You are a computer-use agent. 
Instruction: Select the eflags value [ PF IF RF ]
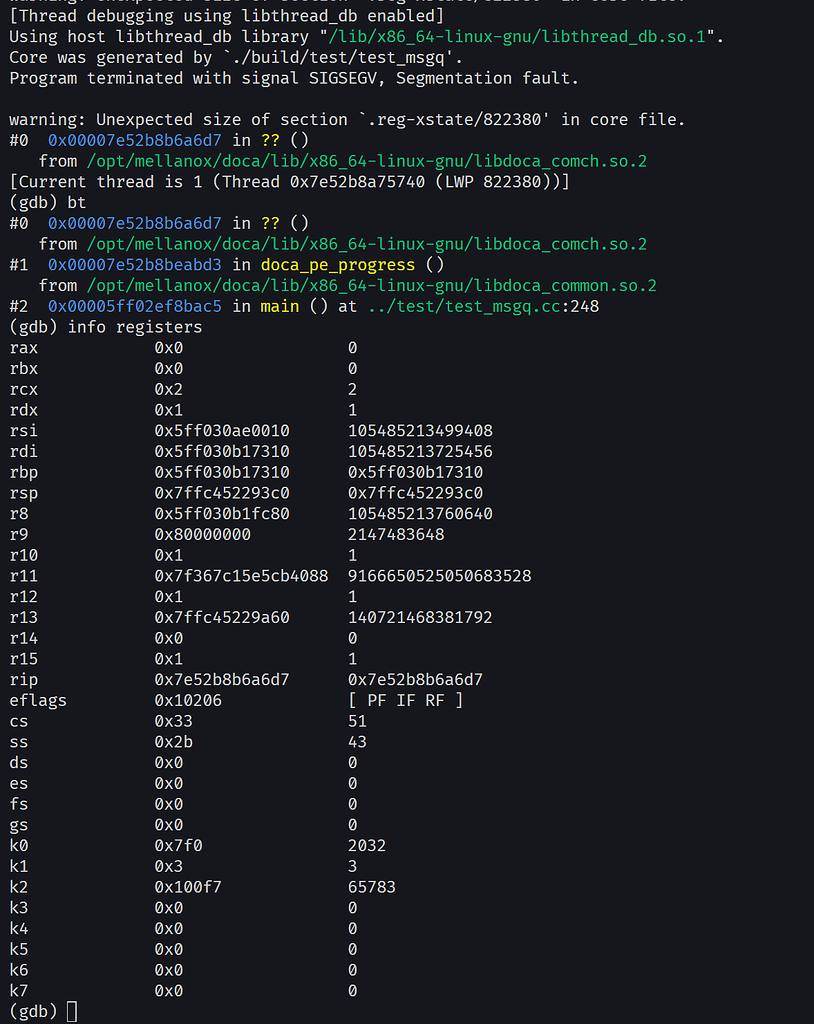(395, 700)
